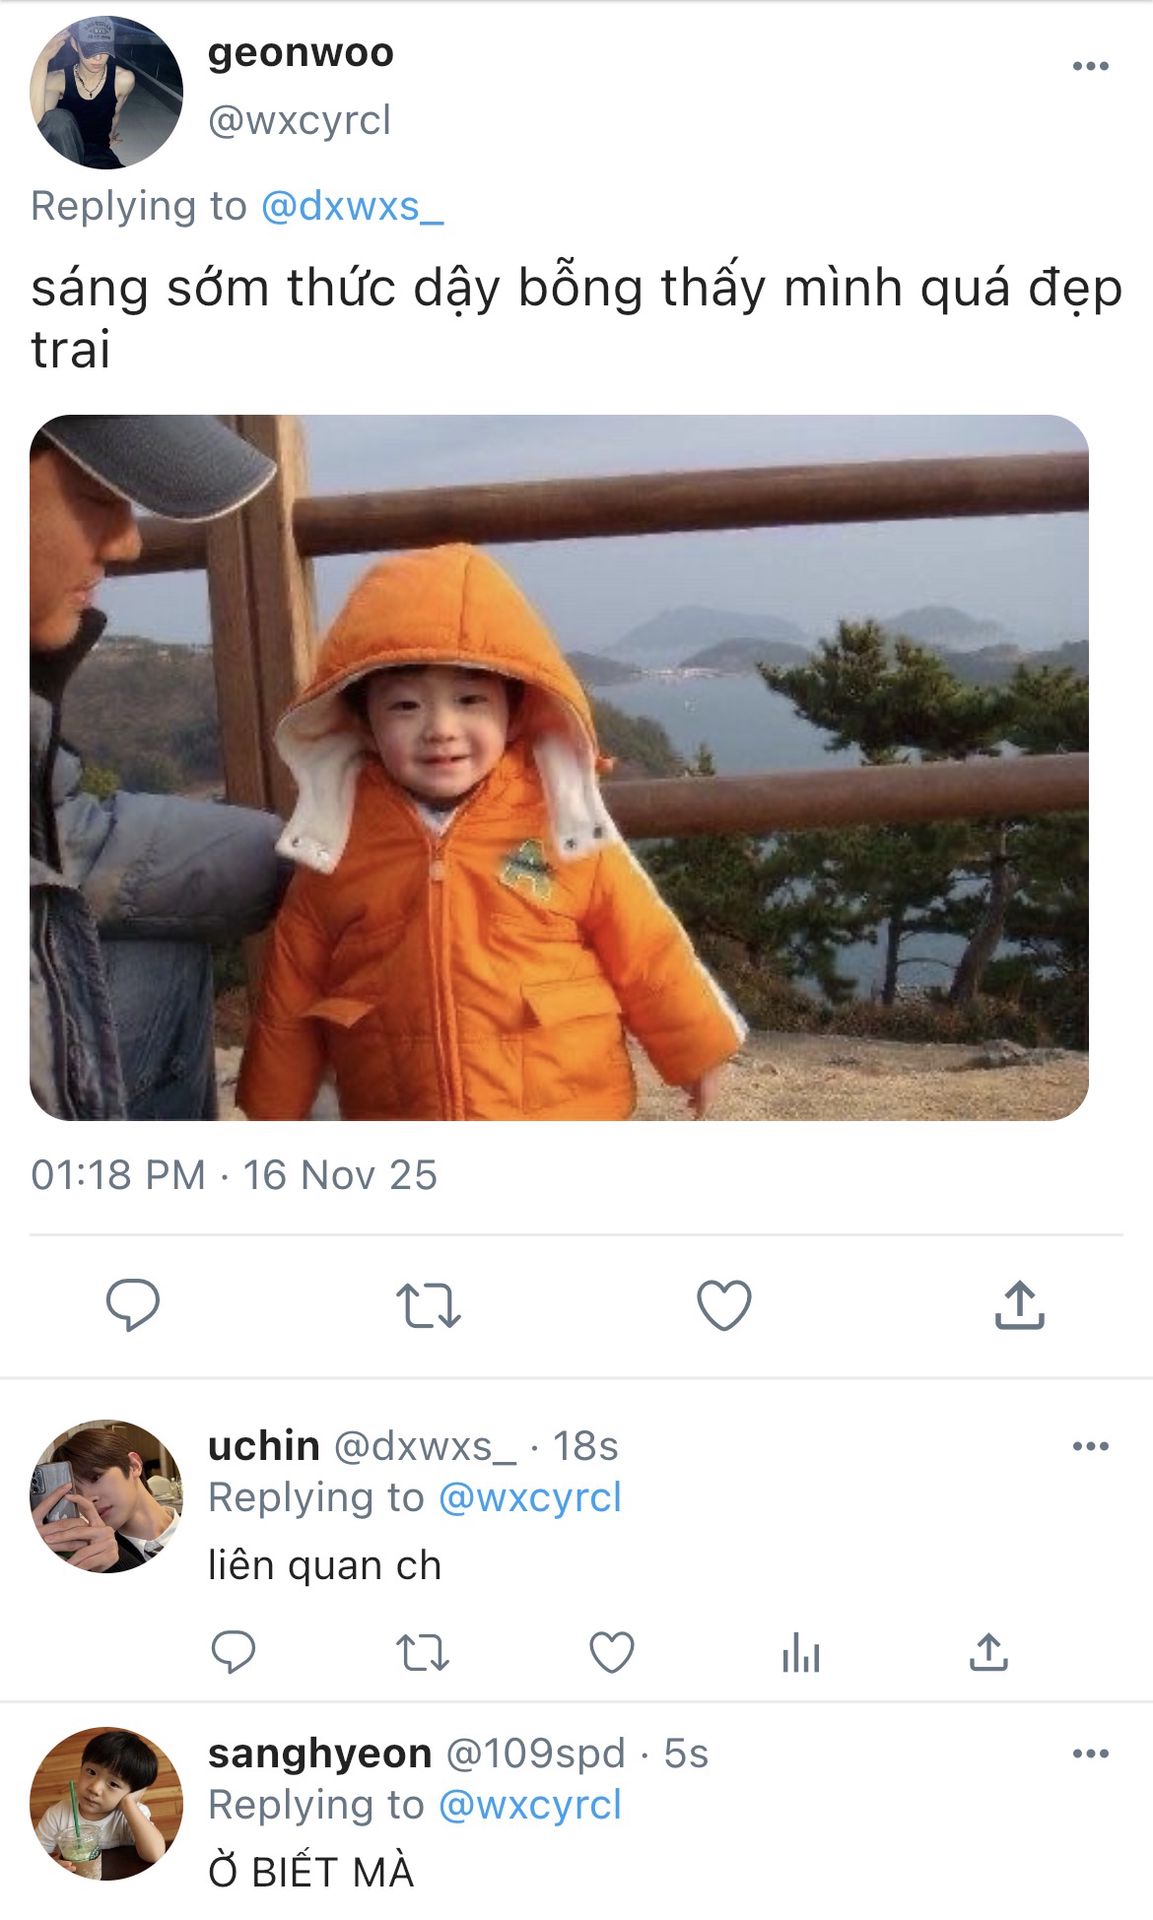Share geonwoo's main tweet
This screenshot has width=1153, height=1920.
pos(1019,1304)
